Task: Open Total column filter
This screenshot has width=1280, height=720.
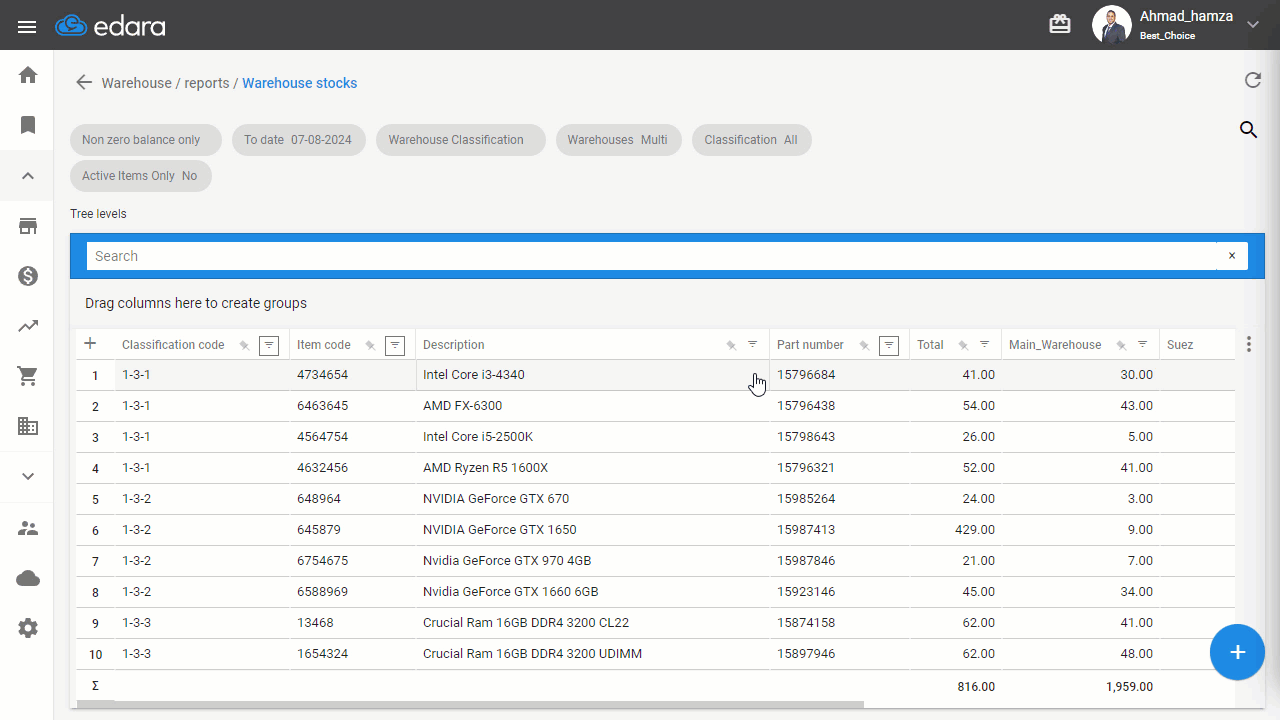Action: pos(985,344)
